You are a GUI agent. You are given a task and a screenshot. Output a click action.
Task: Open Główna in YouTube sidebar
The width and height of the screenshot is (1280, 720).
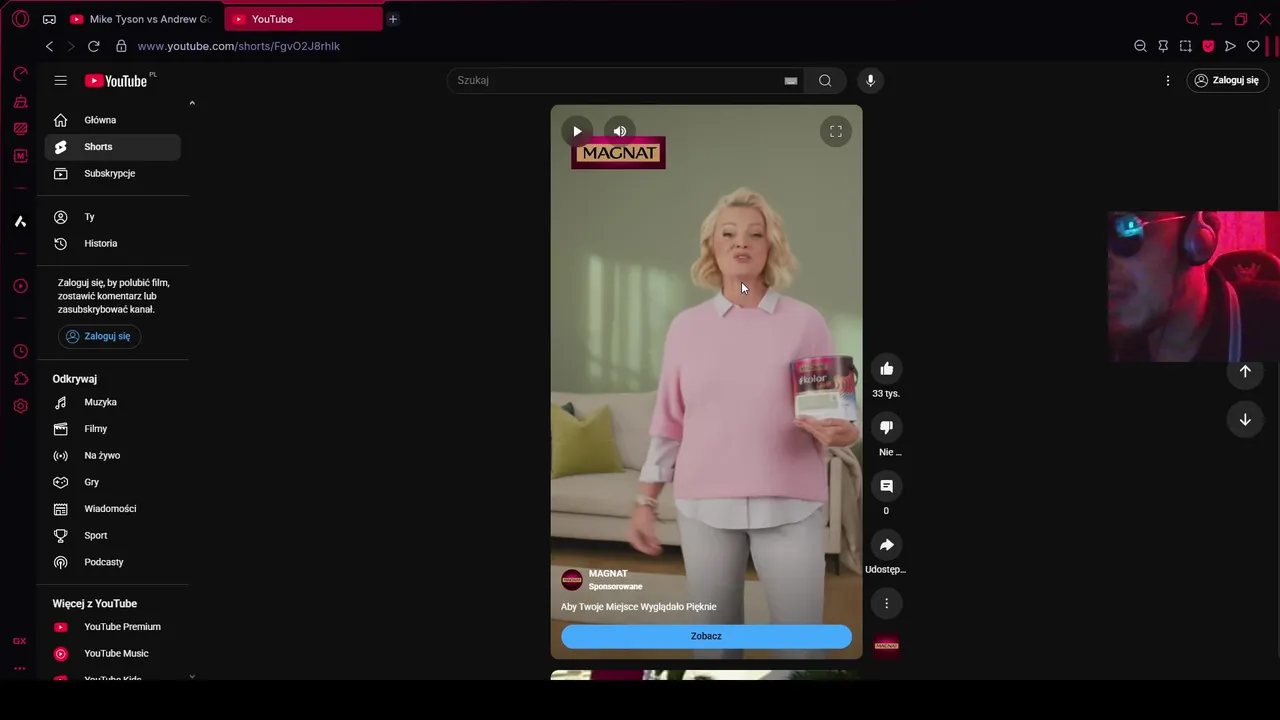click(112, 120)
